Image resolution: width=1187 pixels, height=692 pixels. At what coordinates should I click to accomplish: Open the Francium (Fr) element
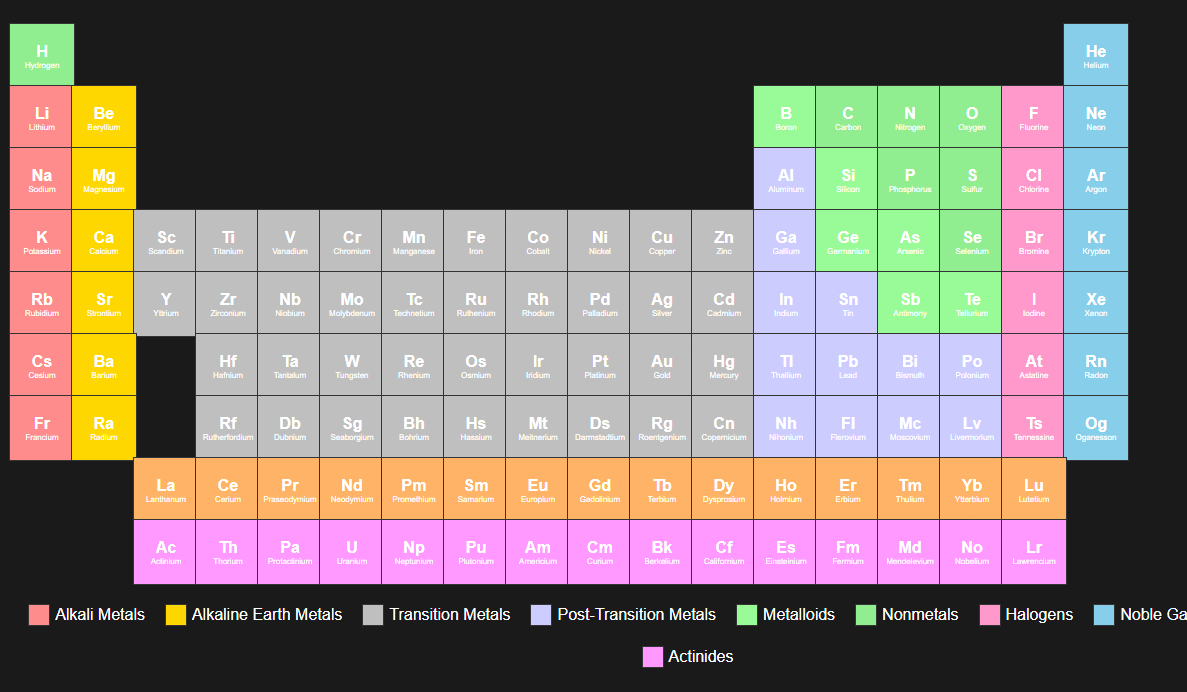(x=42, y=428)
